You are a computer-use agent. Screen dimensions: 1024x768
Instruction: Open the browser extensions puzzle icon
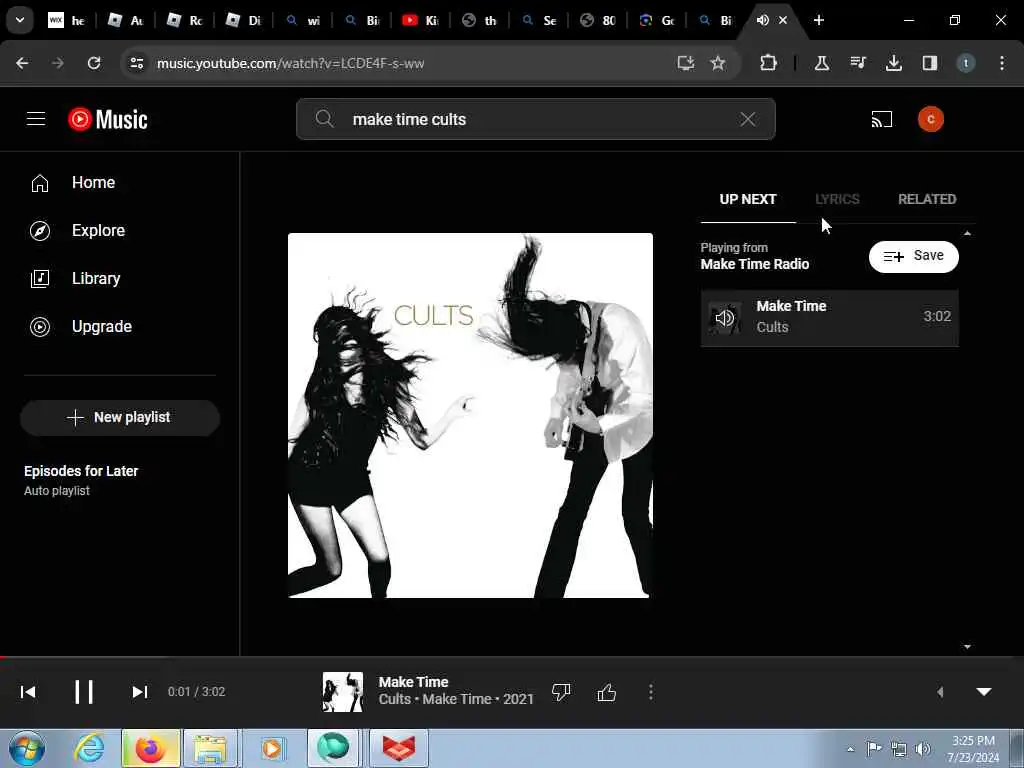coord(769,63)
